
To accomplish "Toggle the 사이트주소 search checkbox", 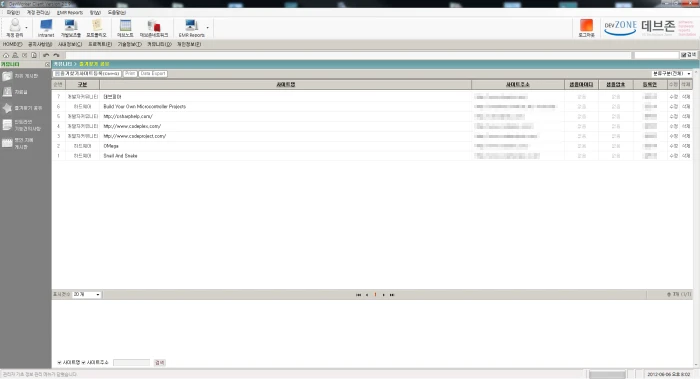I will click(83, 362).
